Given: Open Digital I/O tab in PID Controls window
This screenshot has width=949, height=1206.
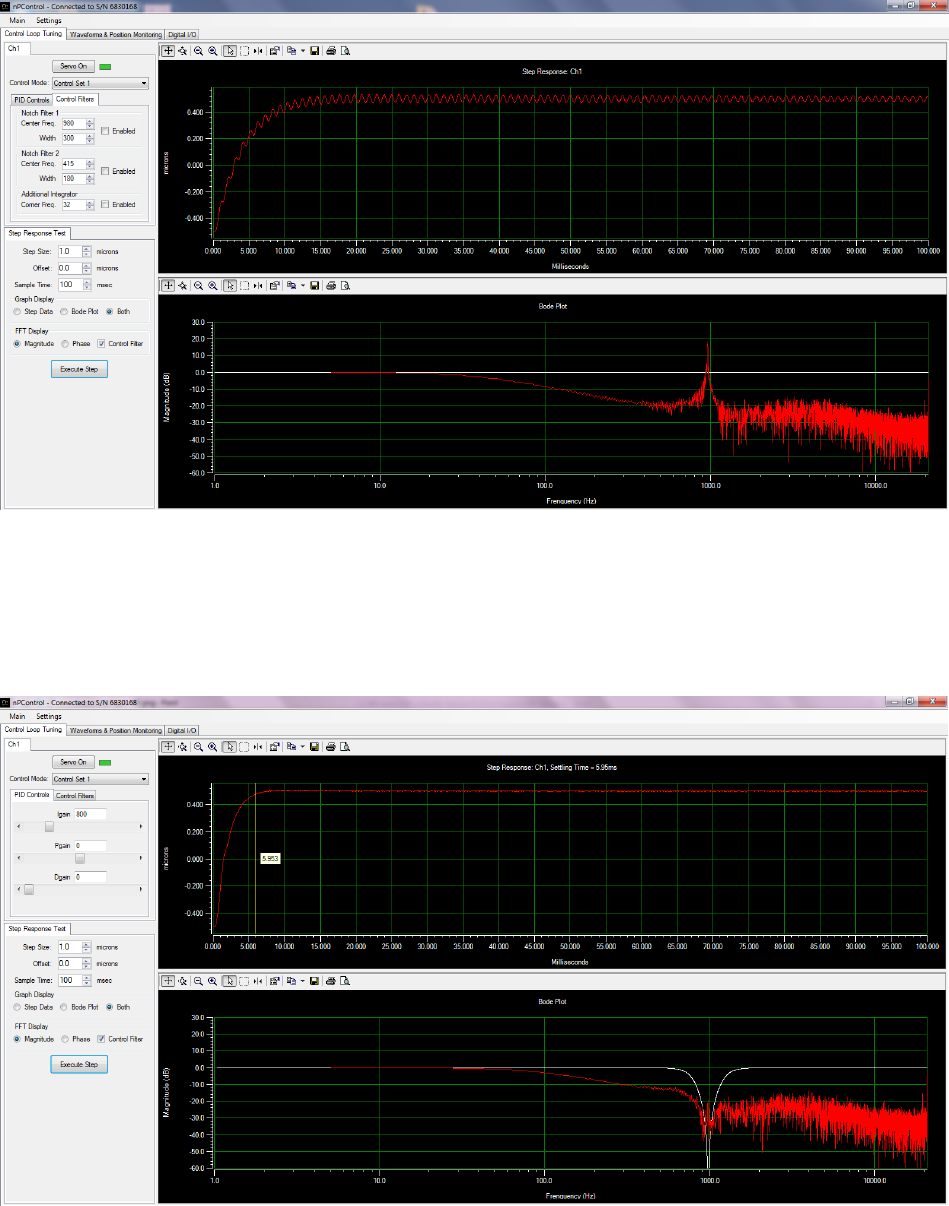Looking at the screenshot, I should [x=182, y=730].
